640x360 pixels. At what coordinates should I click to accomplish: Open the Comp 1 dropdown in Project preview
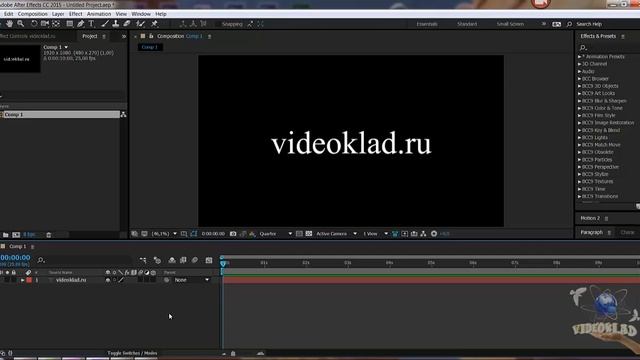[66, 47]
